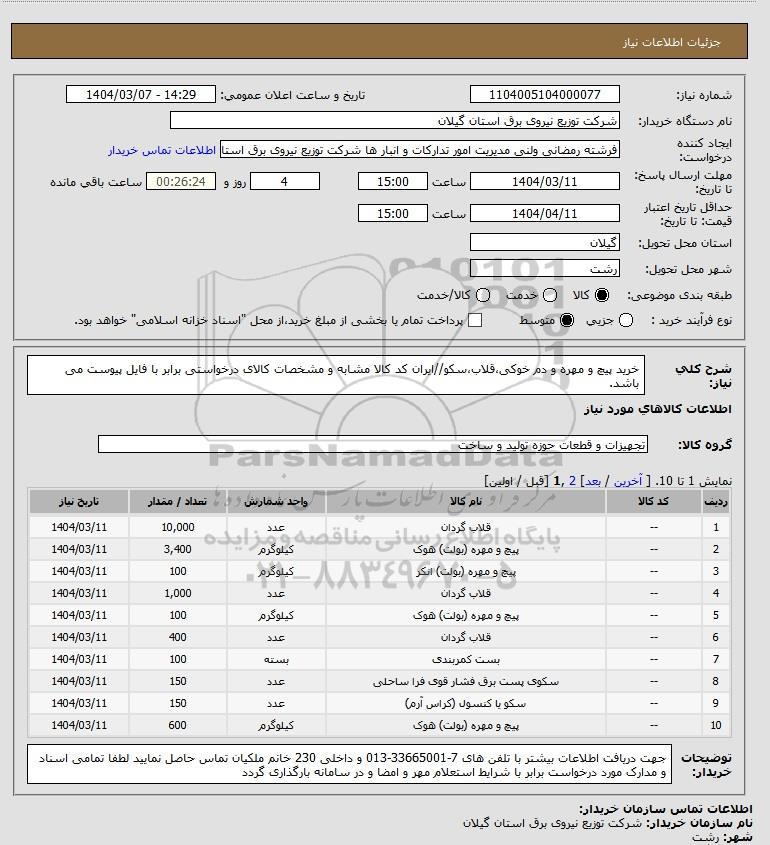Click the delivery province field گیلان
Image resolution: width=770 pixels, height=845 pixels.
[545, 243]
